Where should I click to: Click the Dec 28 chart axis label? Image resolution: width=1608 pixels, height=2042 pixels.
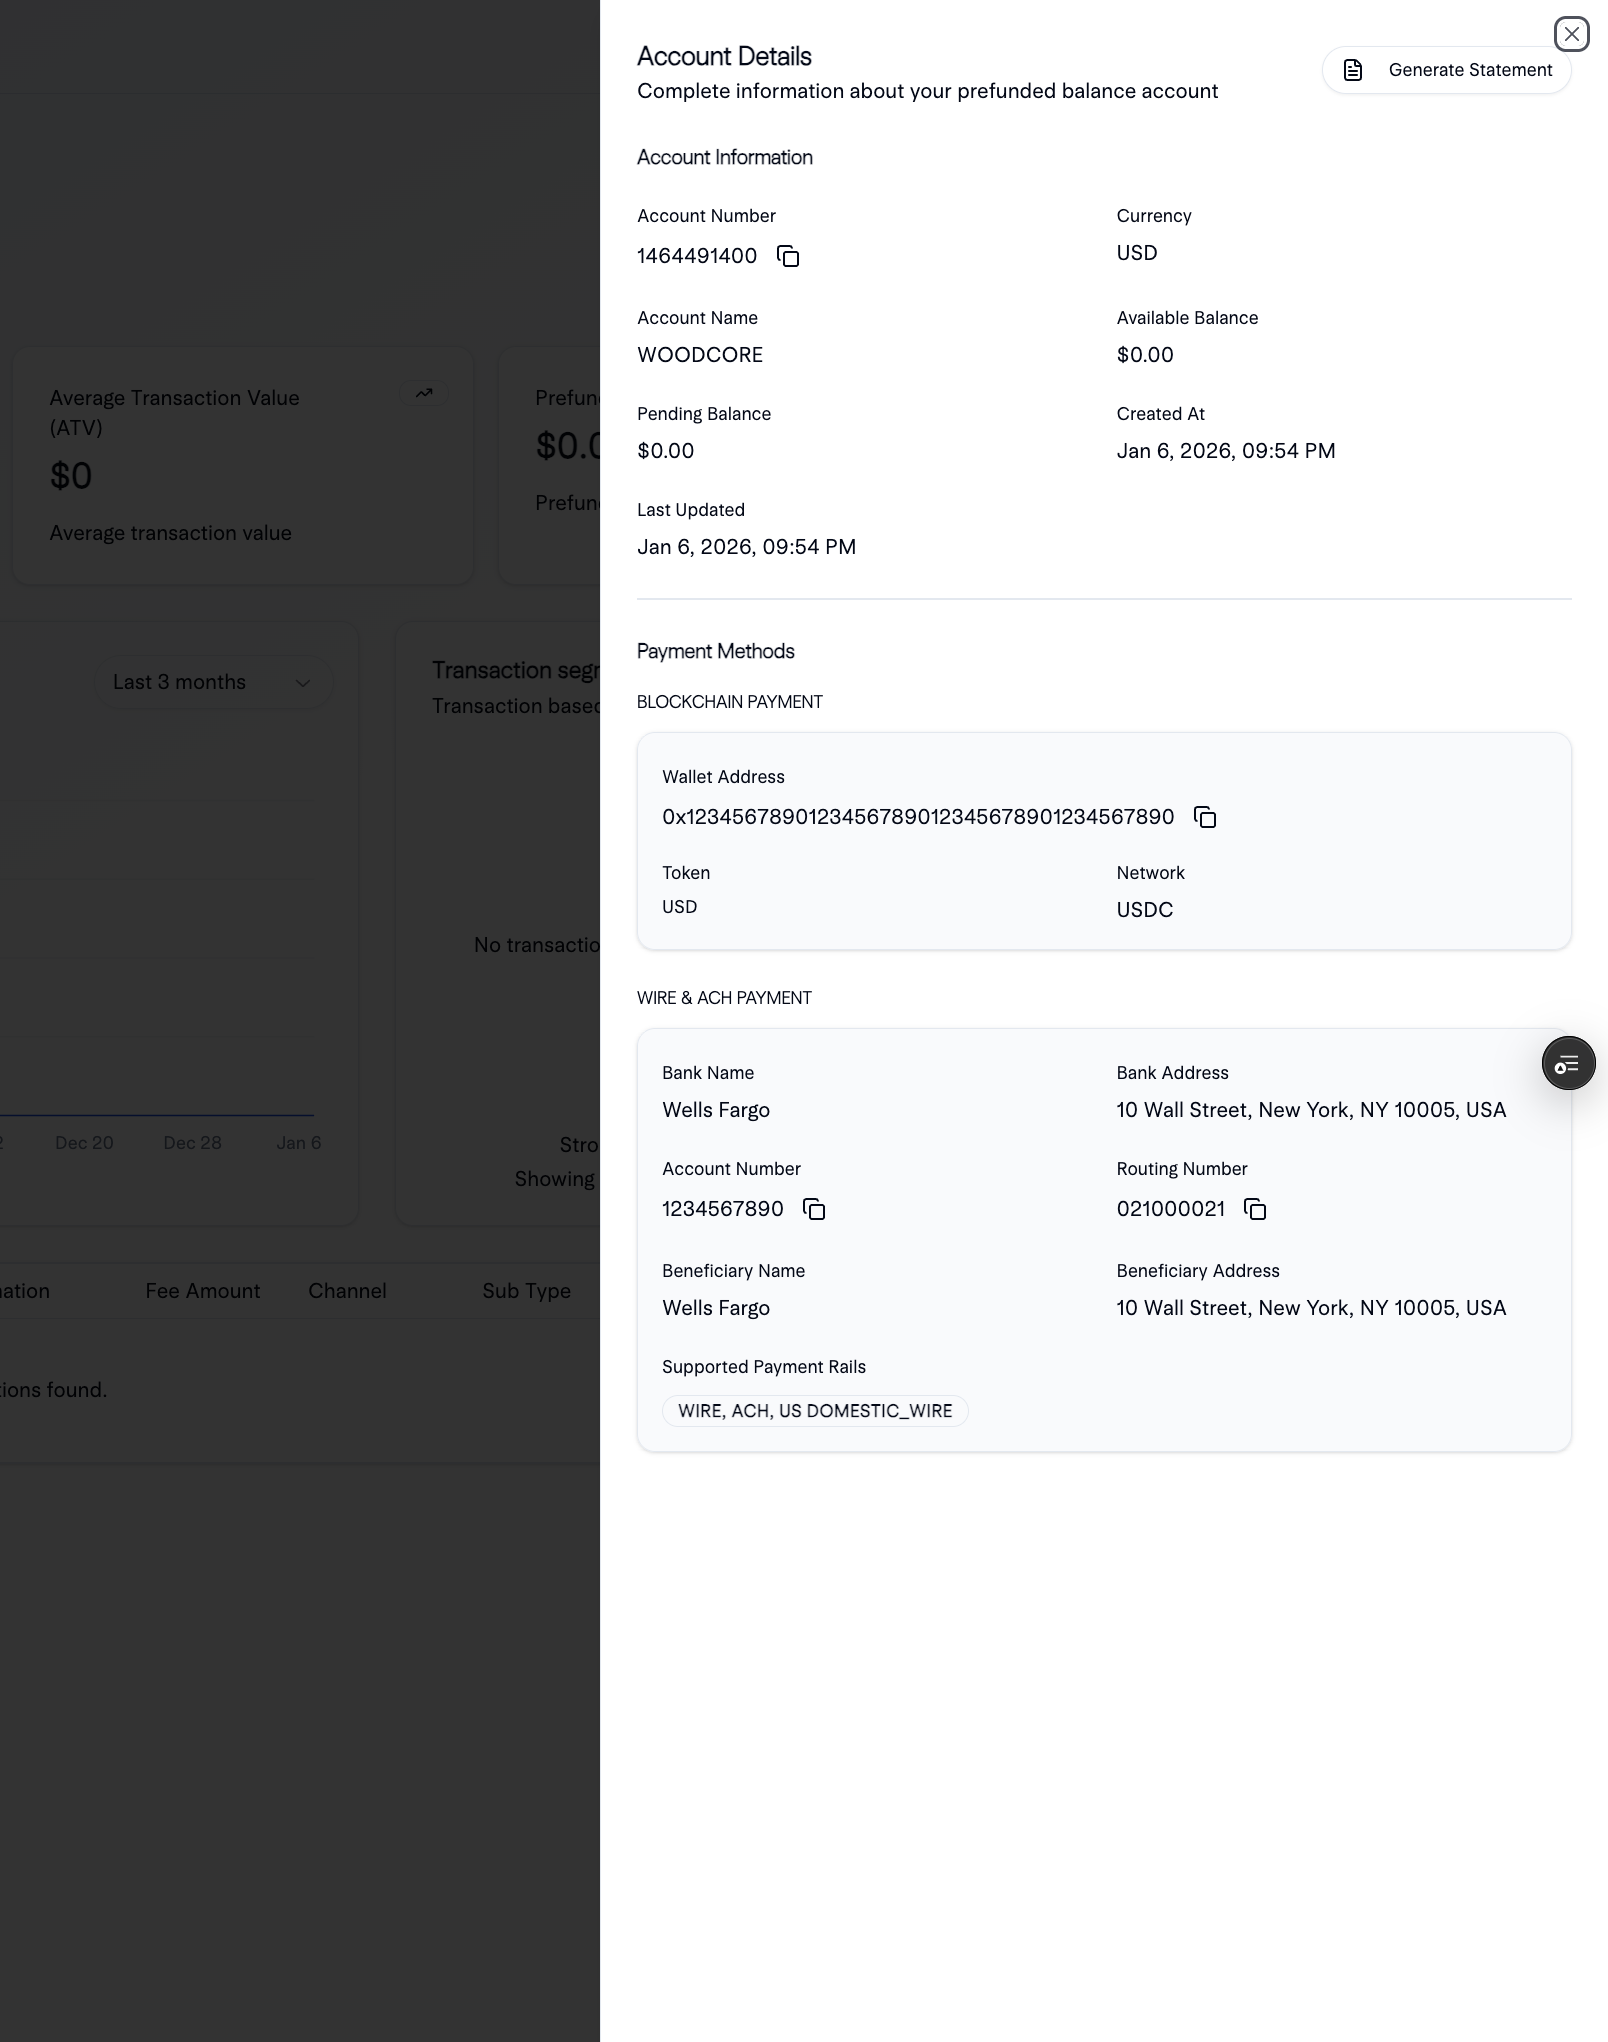tap(192, 1143)
